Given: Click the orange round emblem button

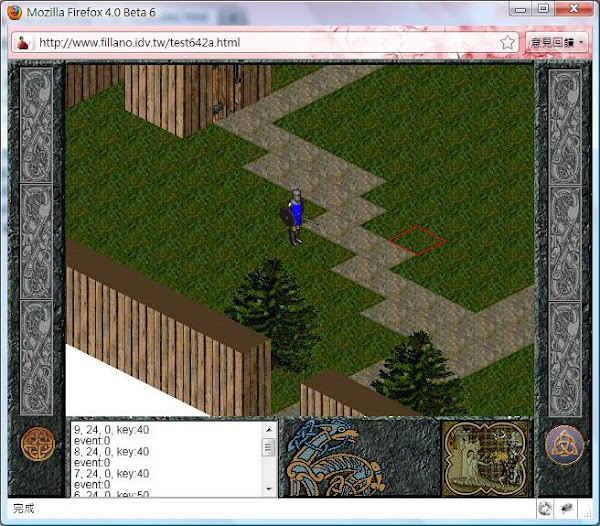Looking at the screenshot, I should [x=38, y=444].
